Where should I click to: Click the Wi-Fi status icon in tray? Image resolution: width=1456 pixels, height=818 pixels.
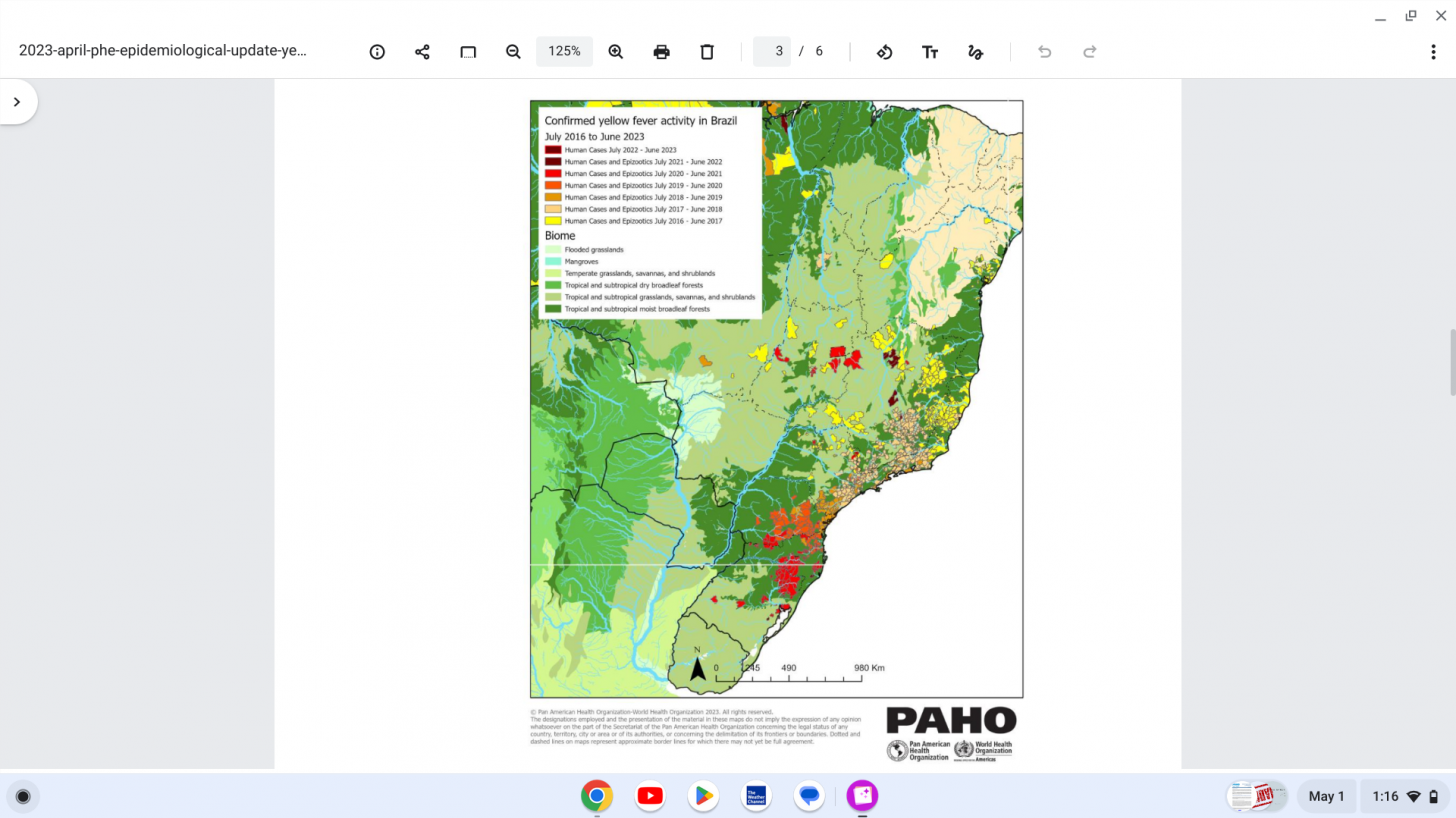click(1413, 796)
